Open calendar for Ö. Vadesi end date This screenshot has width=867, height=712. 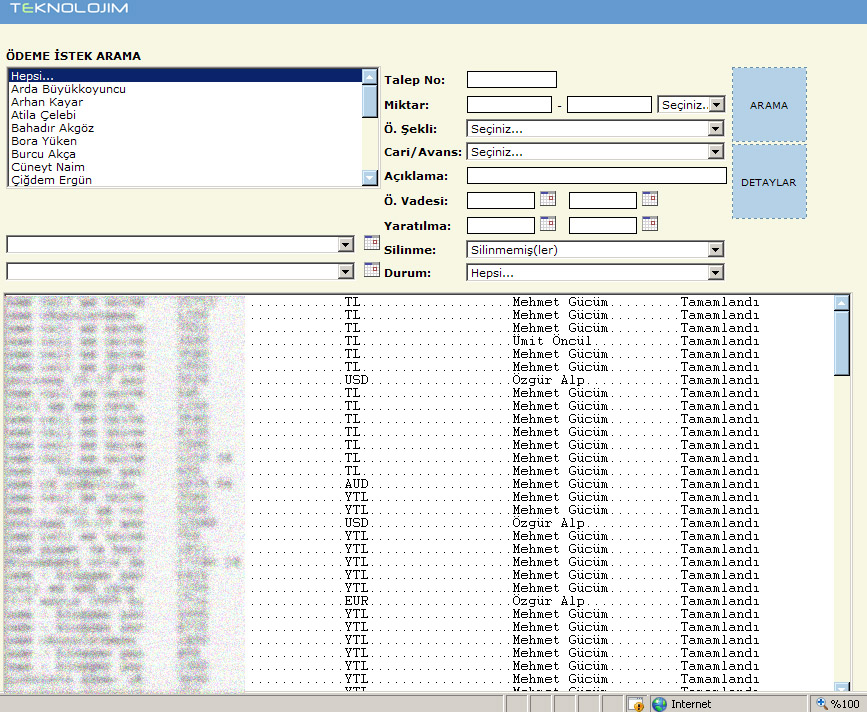(x=649, y=199)
